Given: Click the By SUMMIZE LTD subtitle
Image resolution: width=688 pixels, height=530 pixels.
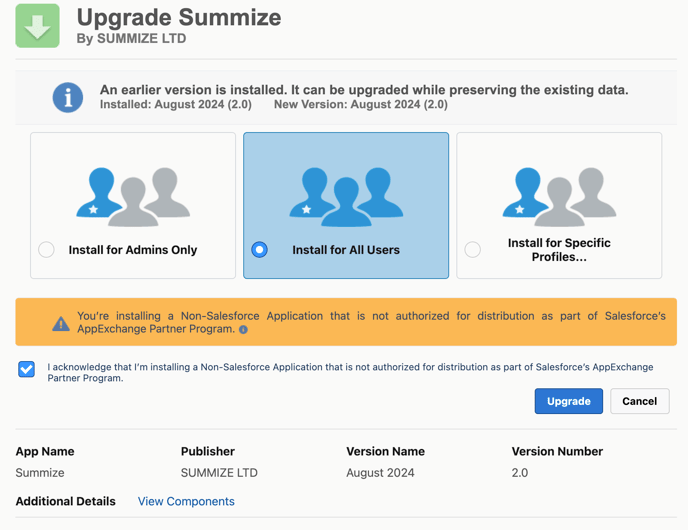Looking at the screenshot, I should [x=131, y=39].
